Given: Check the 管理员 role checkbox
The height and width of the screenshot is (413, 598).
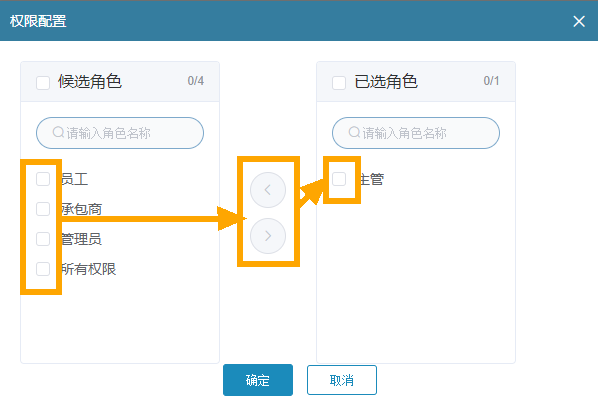Looking at the screenshot, I should pyautogui.click(x=43, y=239).
